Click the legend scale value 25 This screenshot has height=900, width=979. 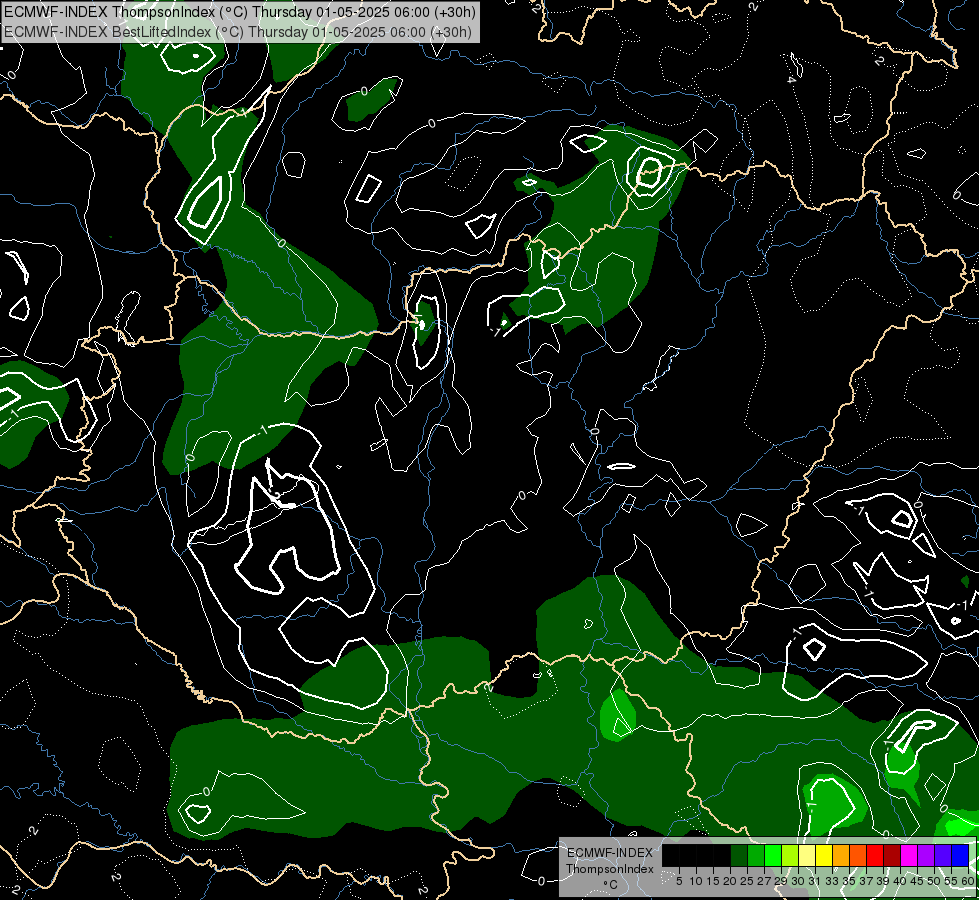(x=747, y=881)
